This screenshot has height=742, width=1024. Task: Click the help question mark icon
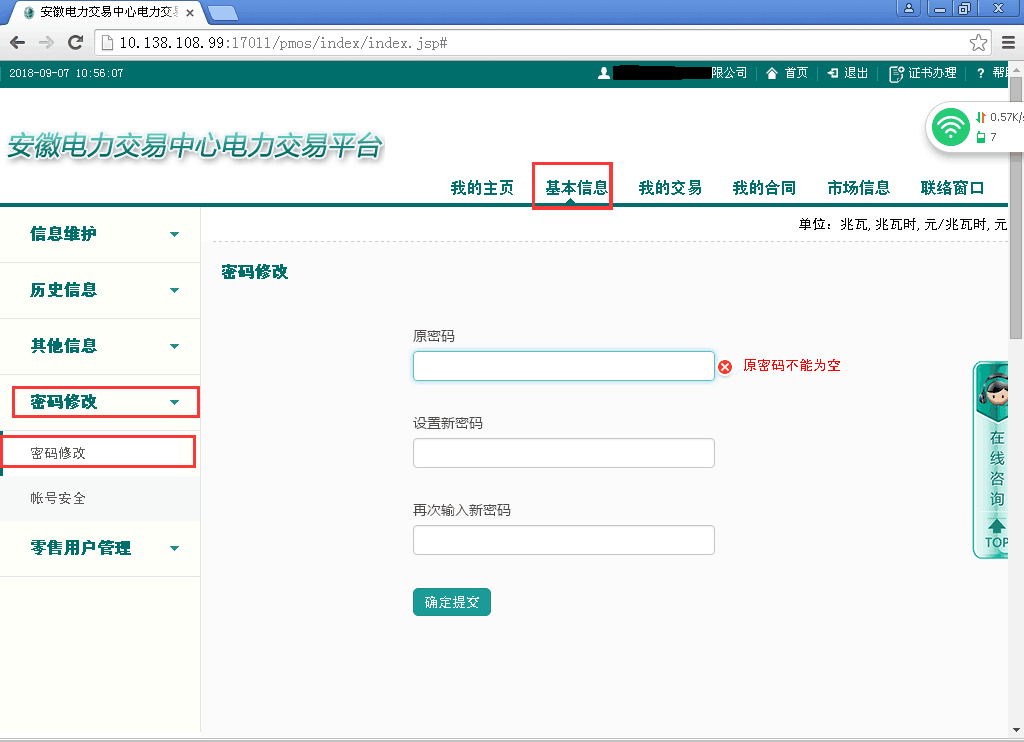click(x=980, y=73)
